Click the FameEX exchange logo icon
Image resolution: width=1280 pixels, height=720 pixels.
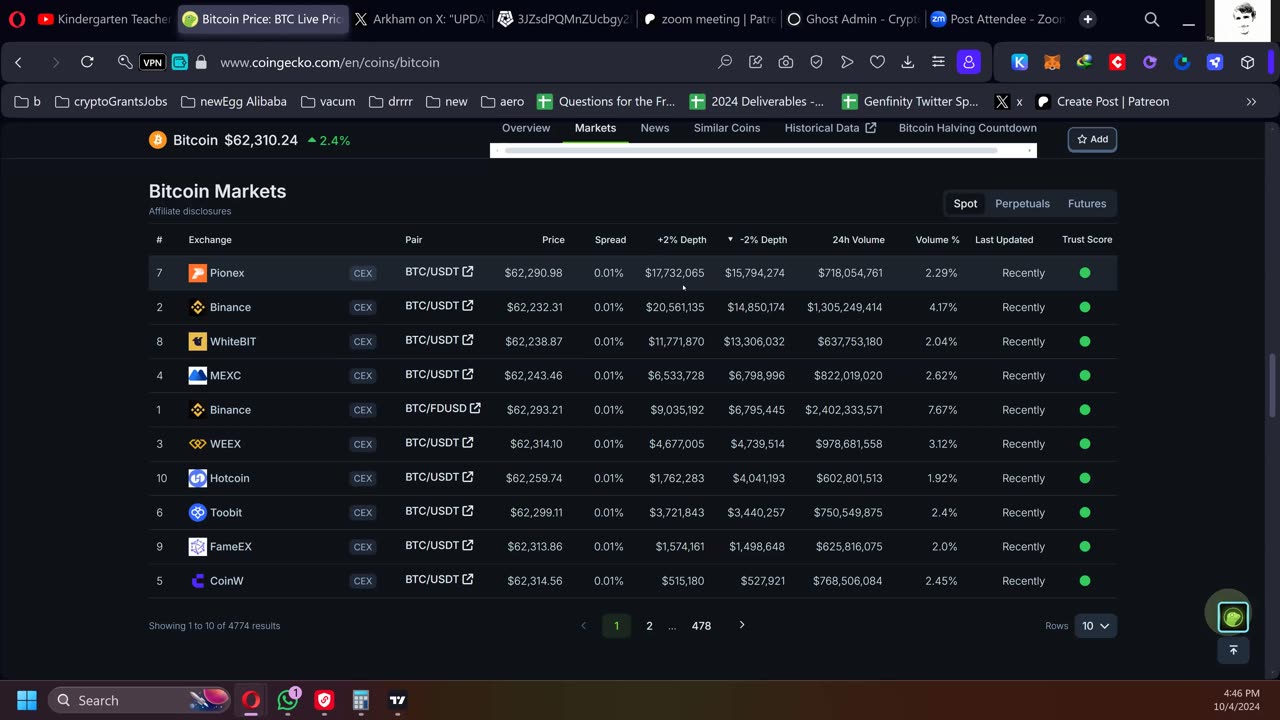pyautogui.click(x=198, y=547)
